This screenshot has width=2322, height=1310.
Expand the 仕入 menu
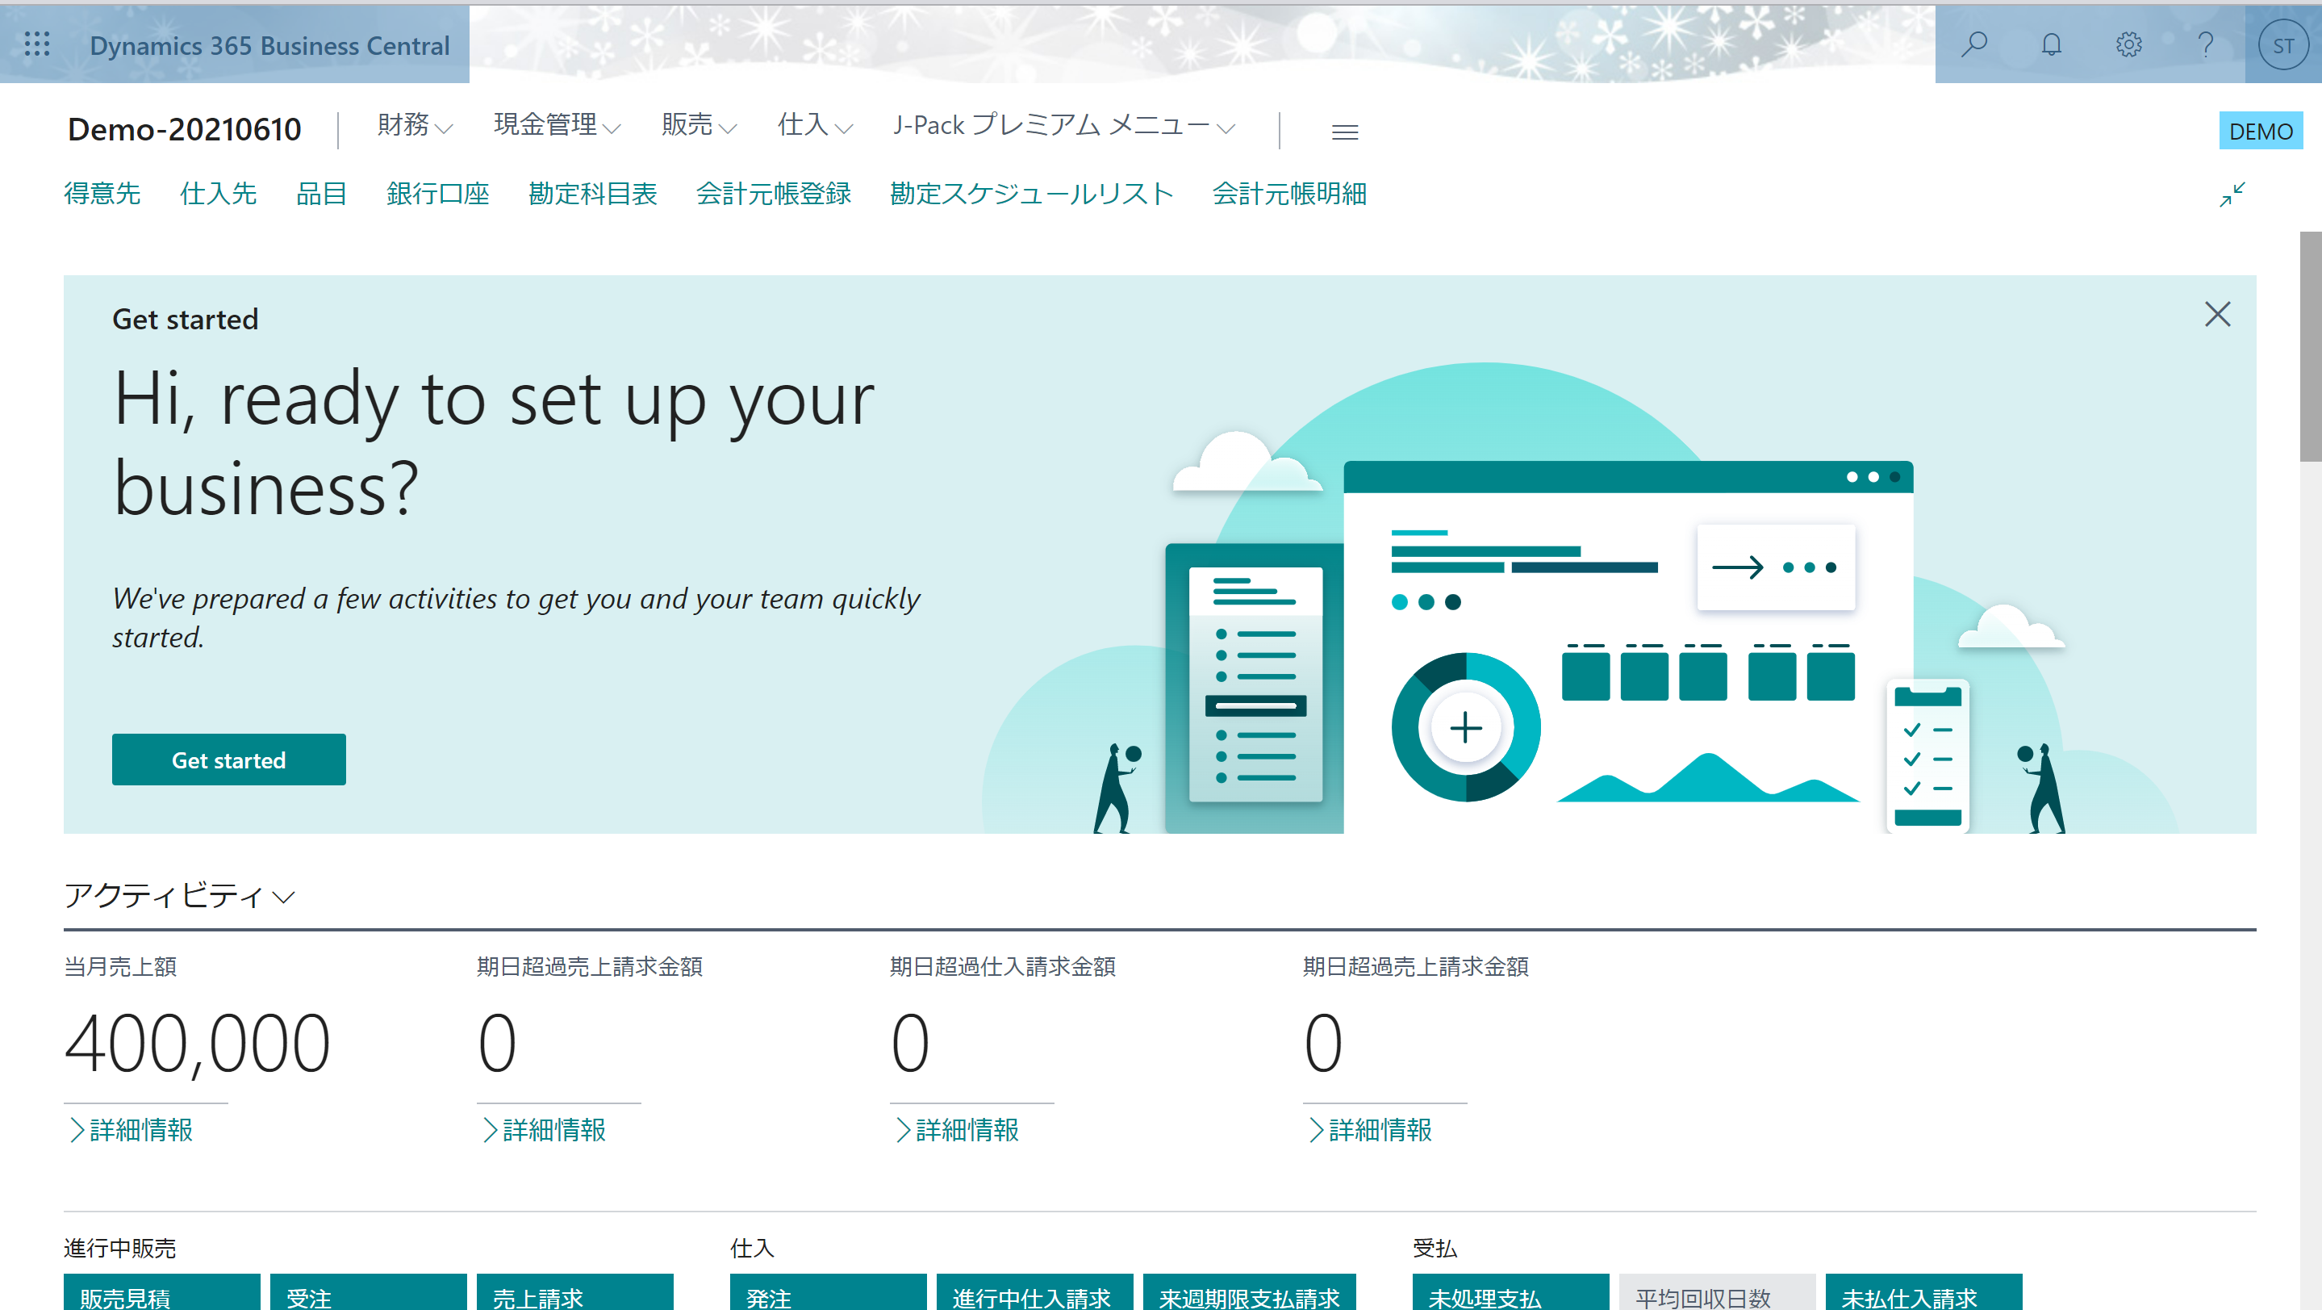pos(815,126)
